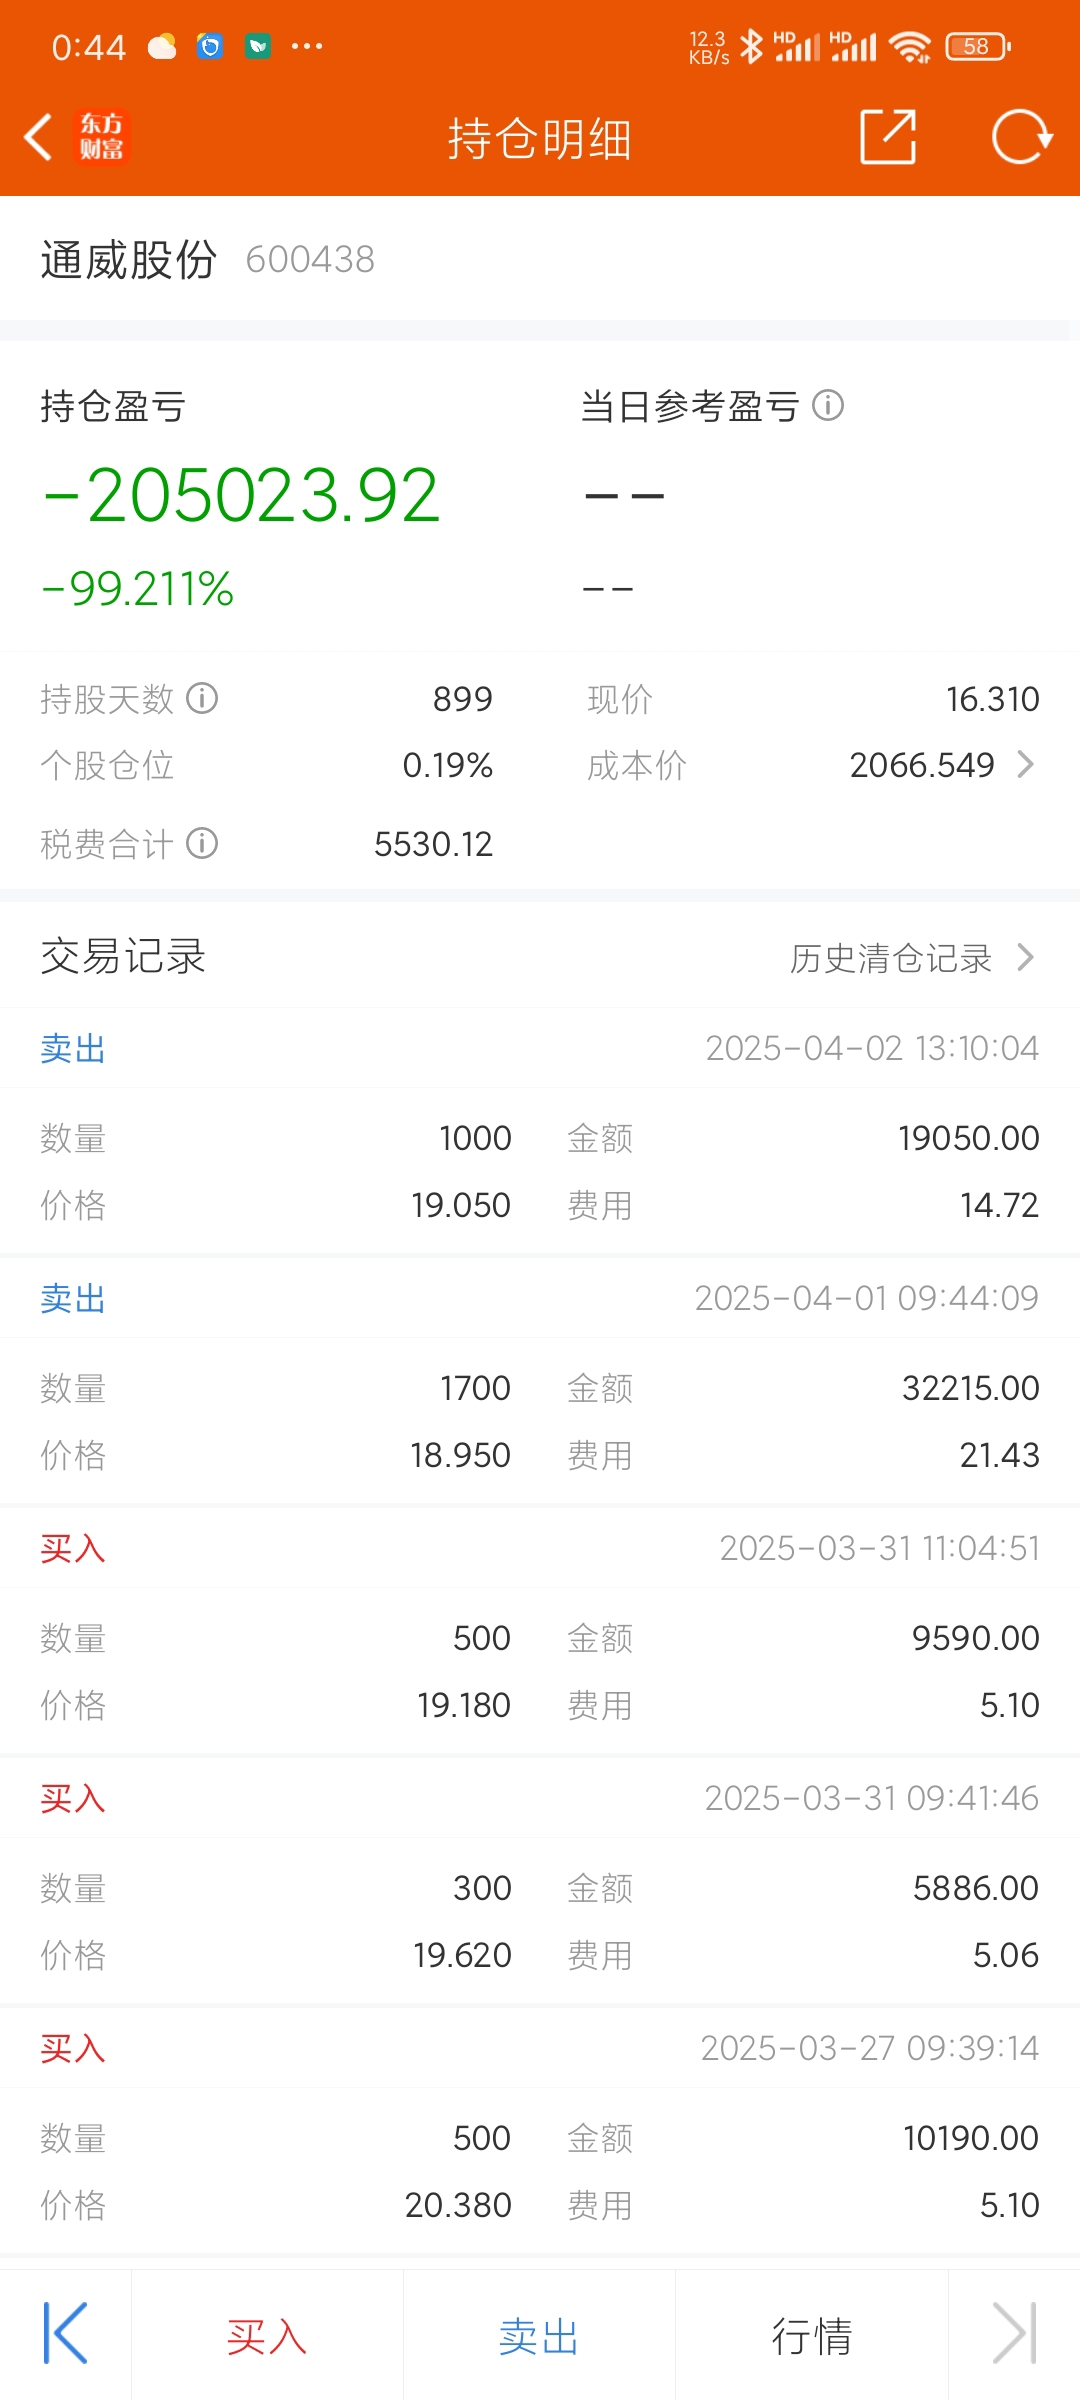Open 历史清仓记录 chevron
1080x2400 pixels.
point(1025,957)
